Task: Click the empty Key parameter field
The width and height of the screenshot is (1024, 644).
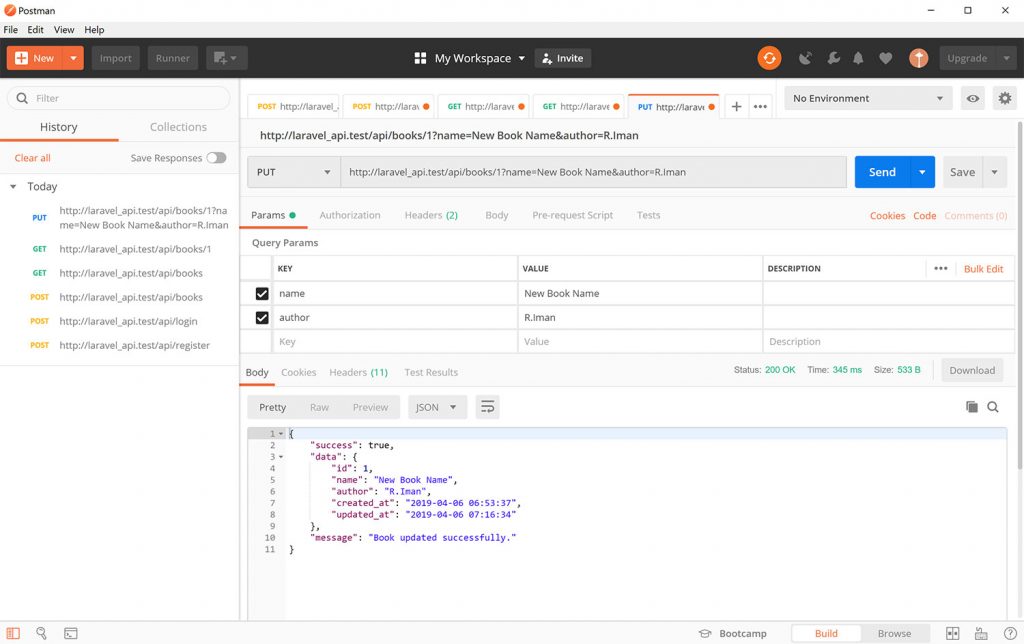Action: coord(394,342)
